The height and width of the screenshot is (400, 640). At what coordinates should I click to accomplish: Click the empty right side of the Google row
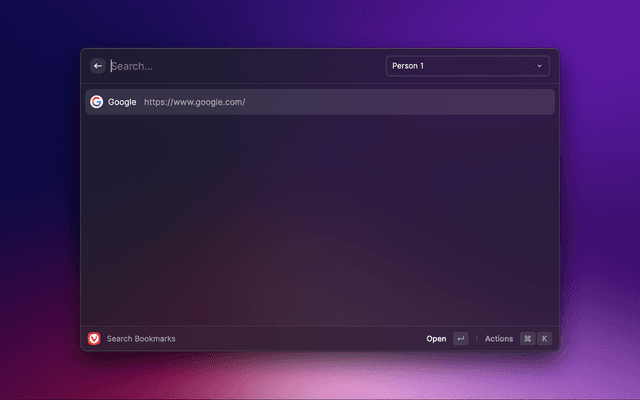point(420,102)
